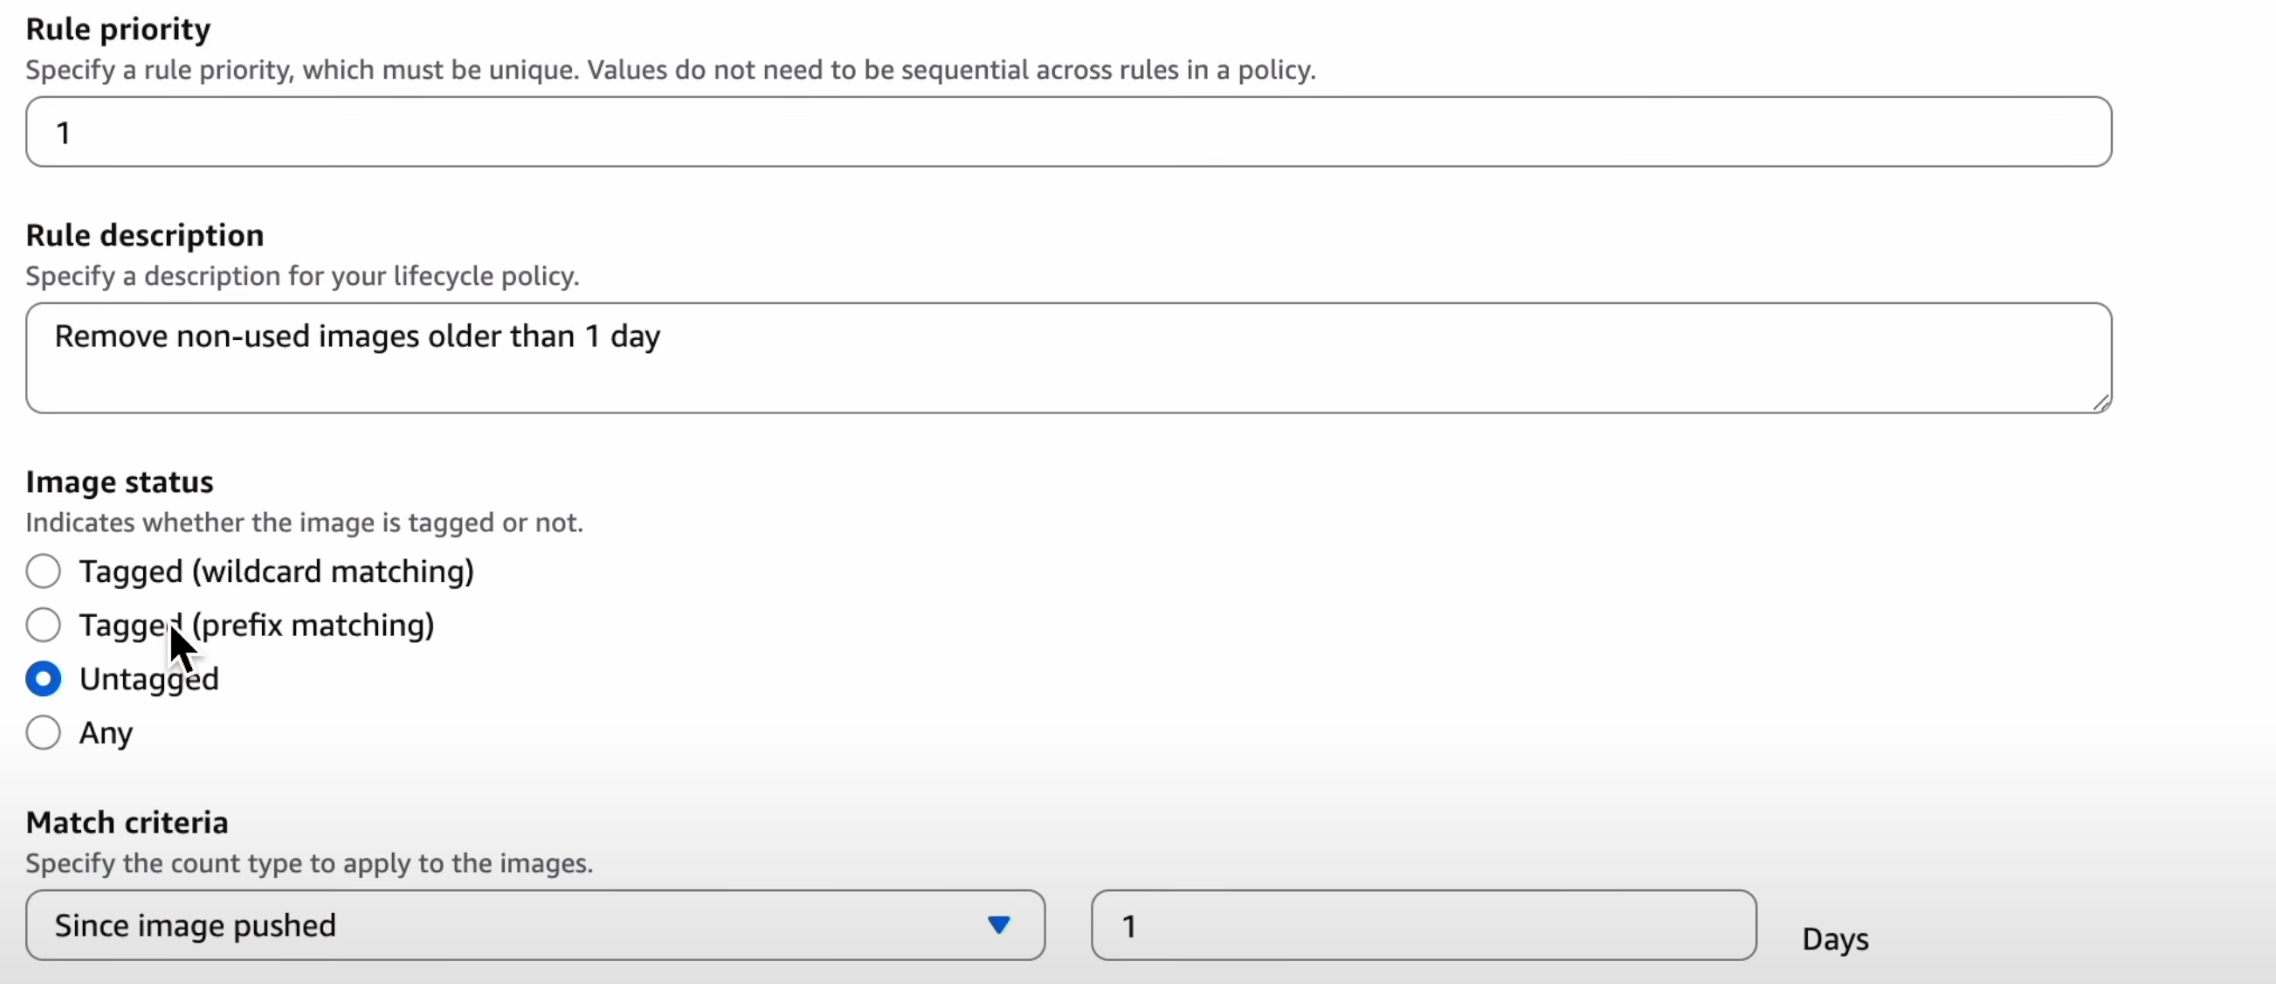Select Tagged (prefix matching) radio button
The height and width of the screenshot is (984, 2276).
point(43,625)
